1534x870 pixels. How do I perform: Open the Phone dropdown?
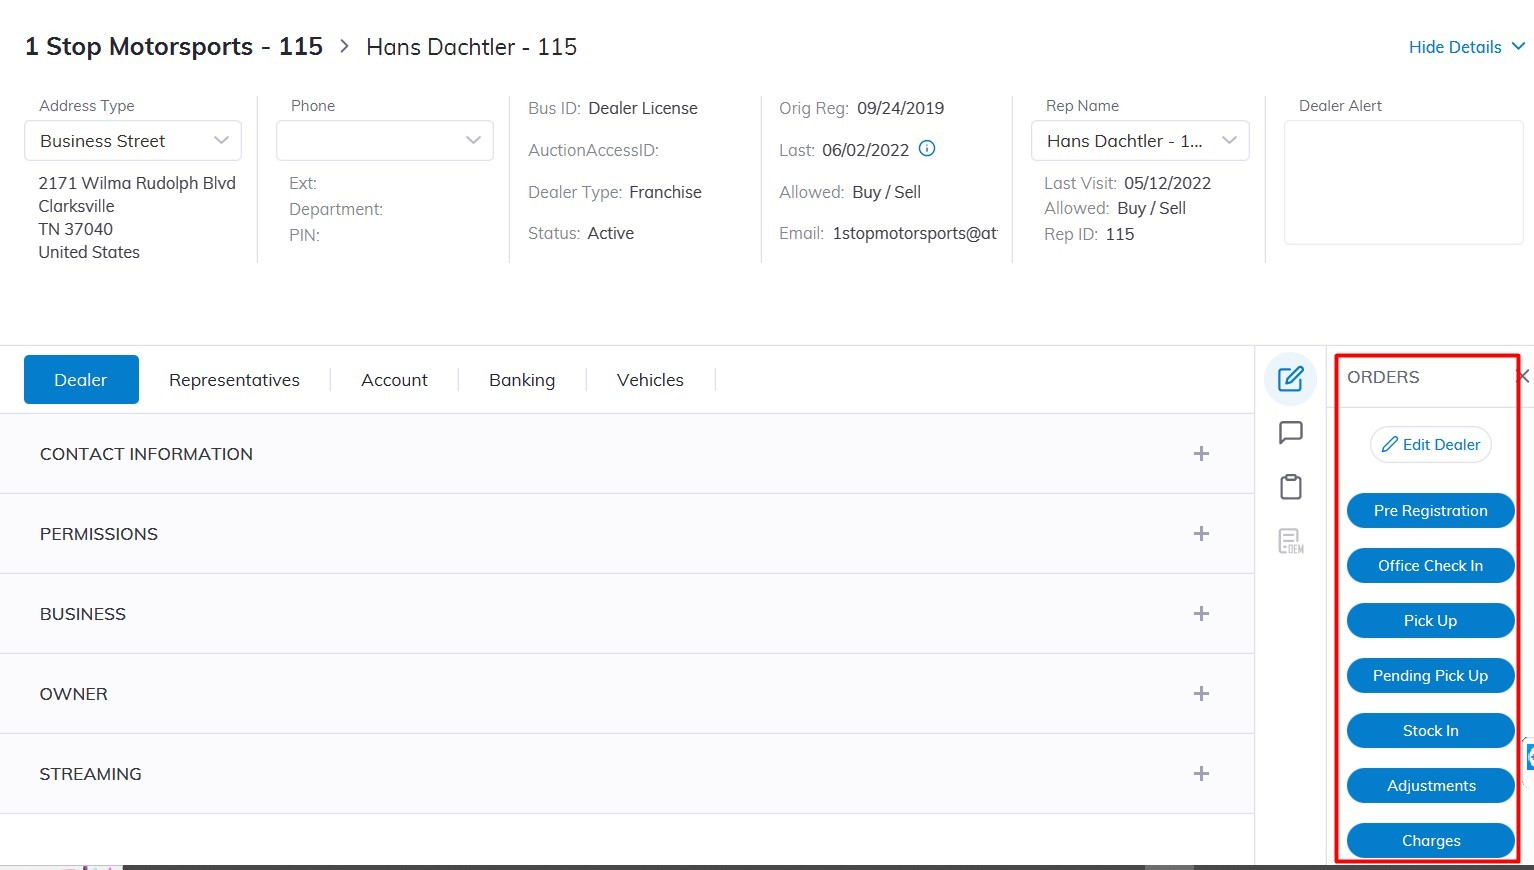(384, 141)
